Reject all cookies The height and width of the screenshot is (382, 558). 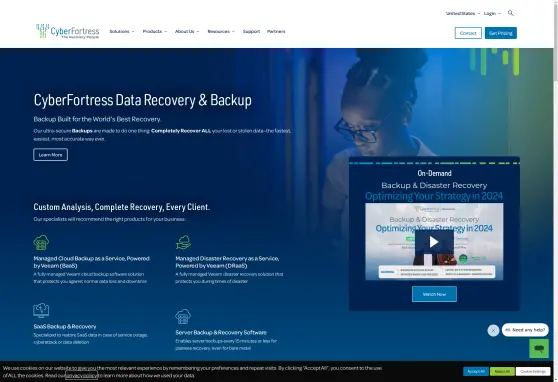502,371
